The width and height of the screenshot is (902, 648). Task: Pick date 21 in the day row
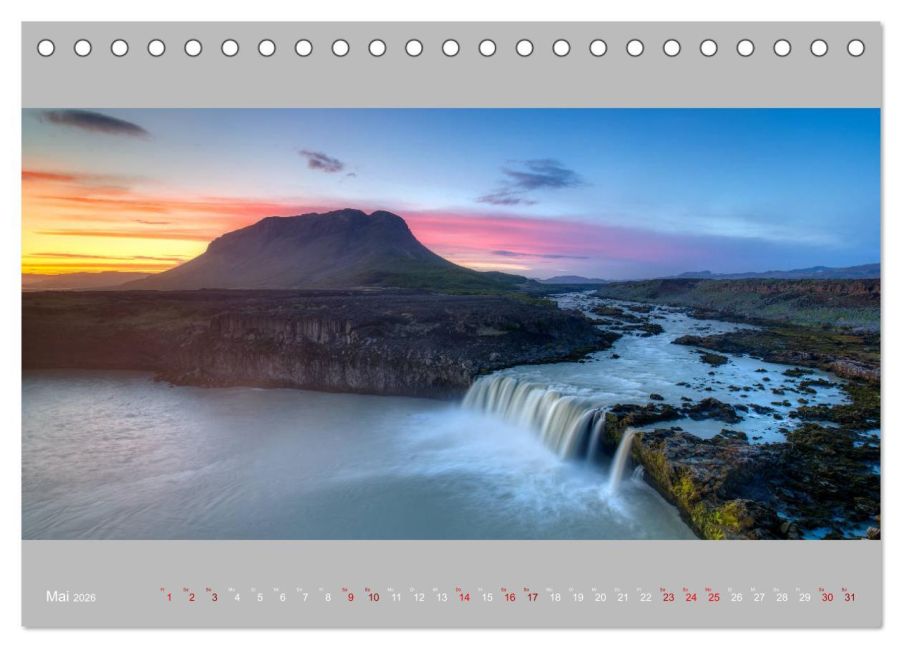(623, 597)
